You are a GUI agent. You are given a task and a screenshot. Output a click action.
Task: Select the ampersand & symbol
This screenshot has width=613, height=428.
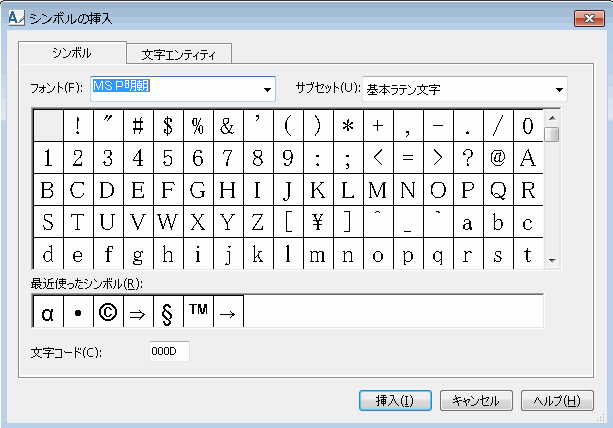point(228,125)
